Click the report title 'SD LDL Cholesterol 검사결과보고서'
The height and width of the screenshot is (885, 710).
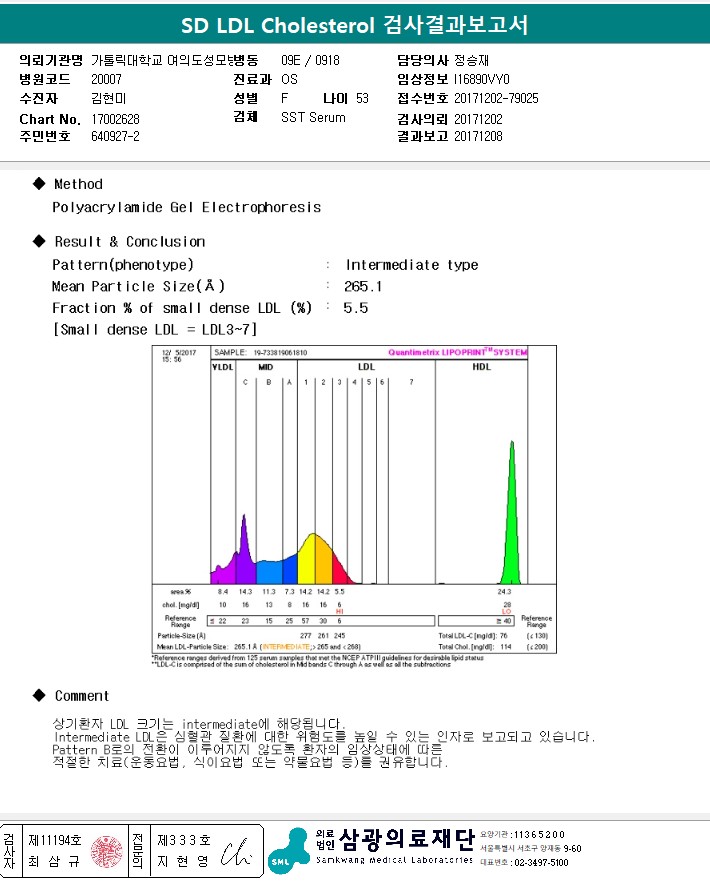click(354, 25)
